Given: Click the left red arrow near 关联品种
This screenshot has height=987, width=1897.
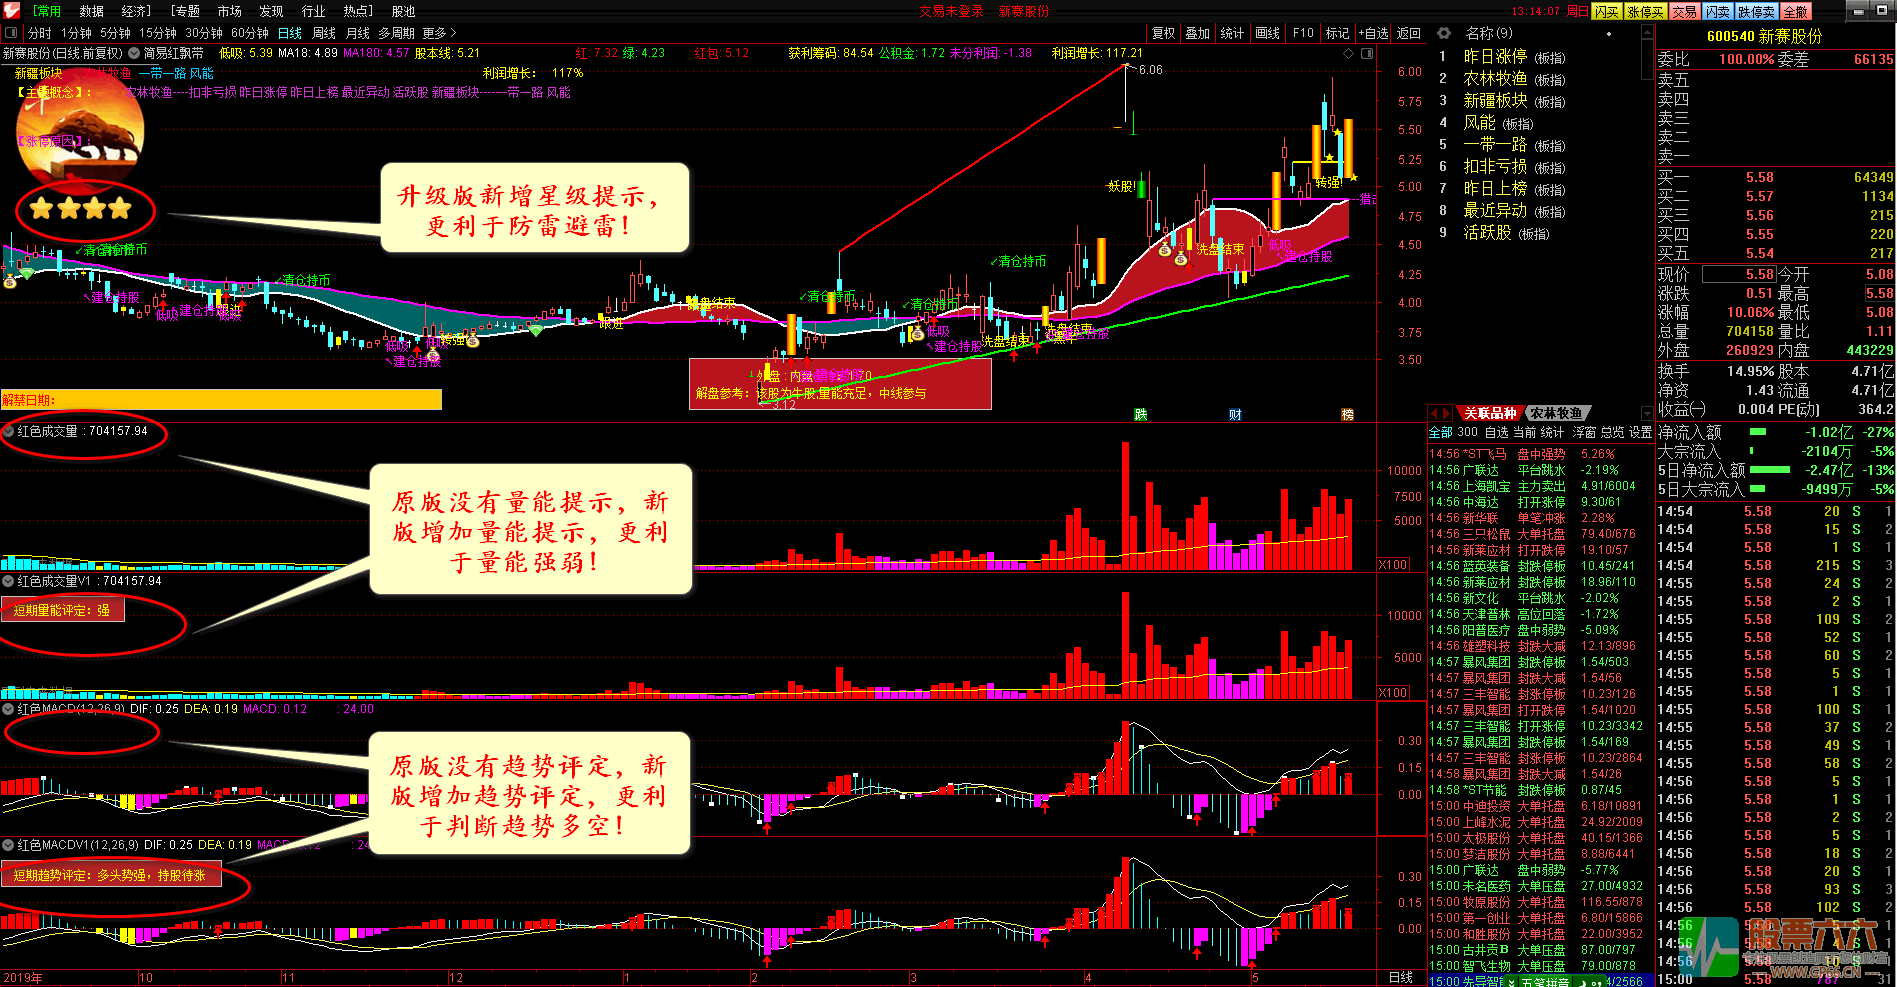Looking at the screenshot, I should coord(1434,413).
